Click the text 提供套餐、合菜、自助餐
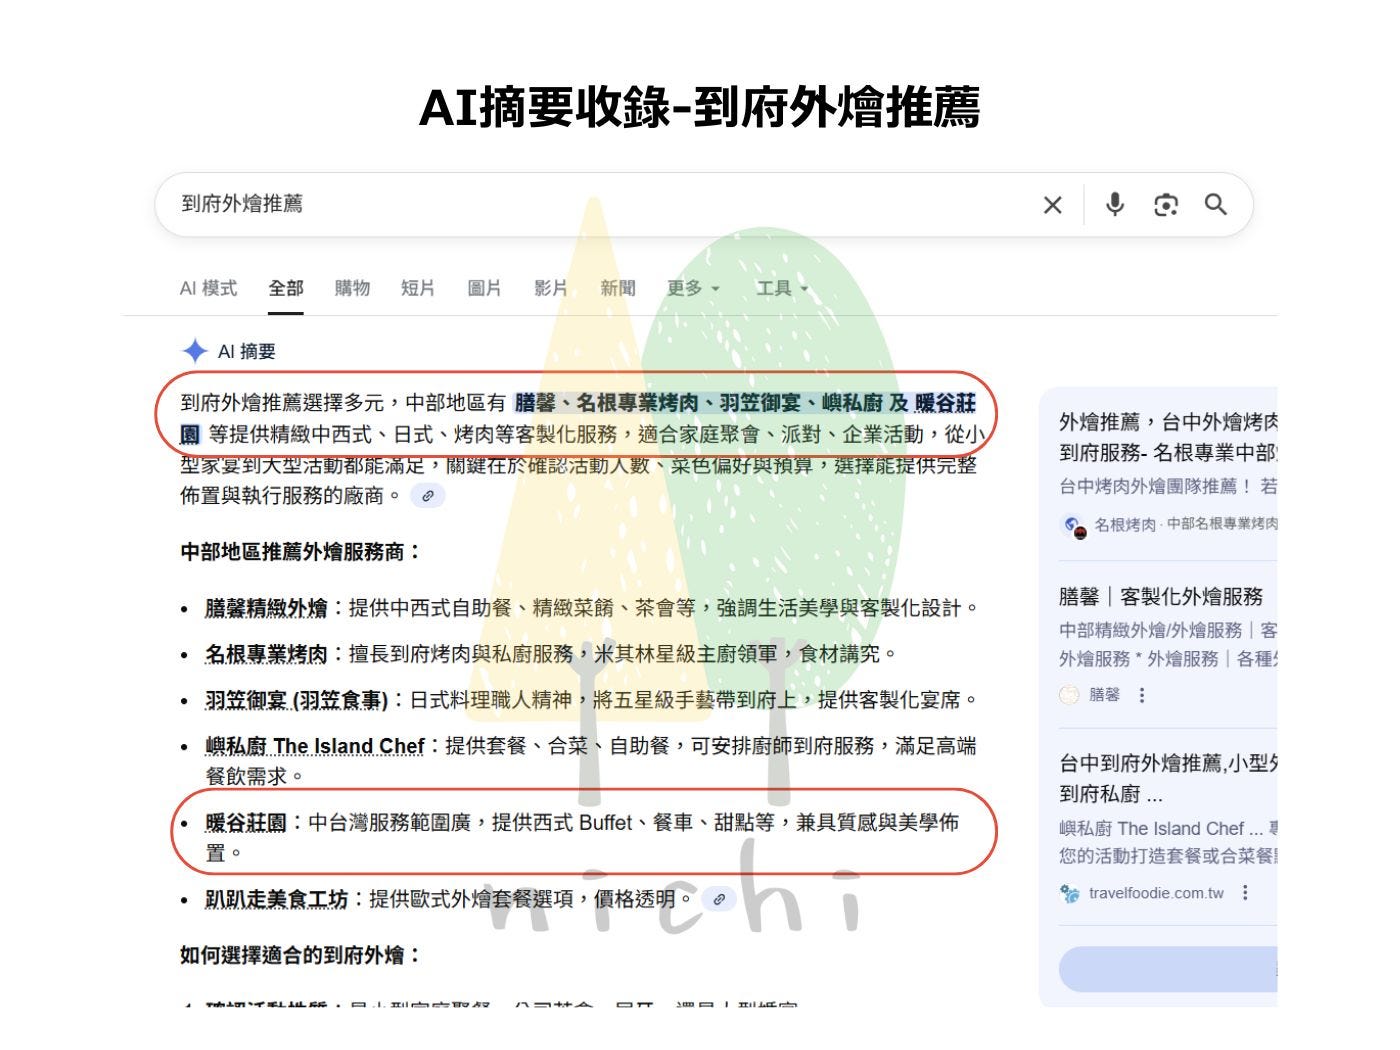The image size is (1400, 1050). pyautogui.click(x=557, y=747)
